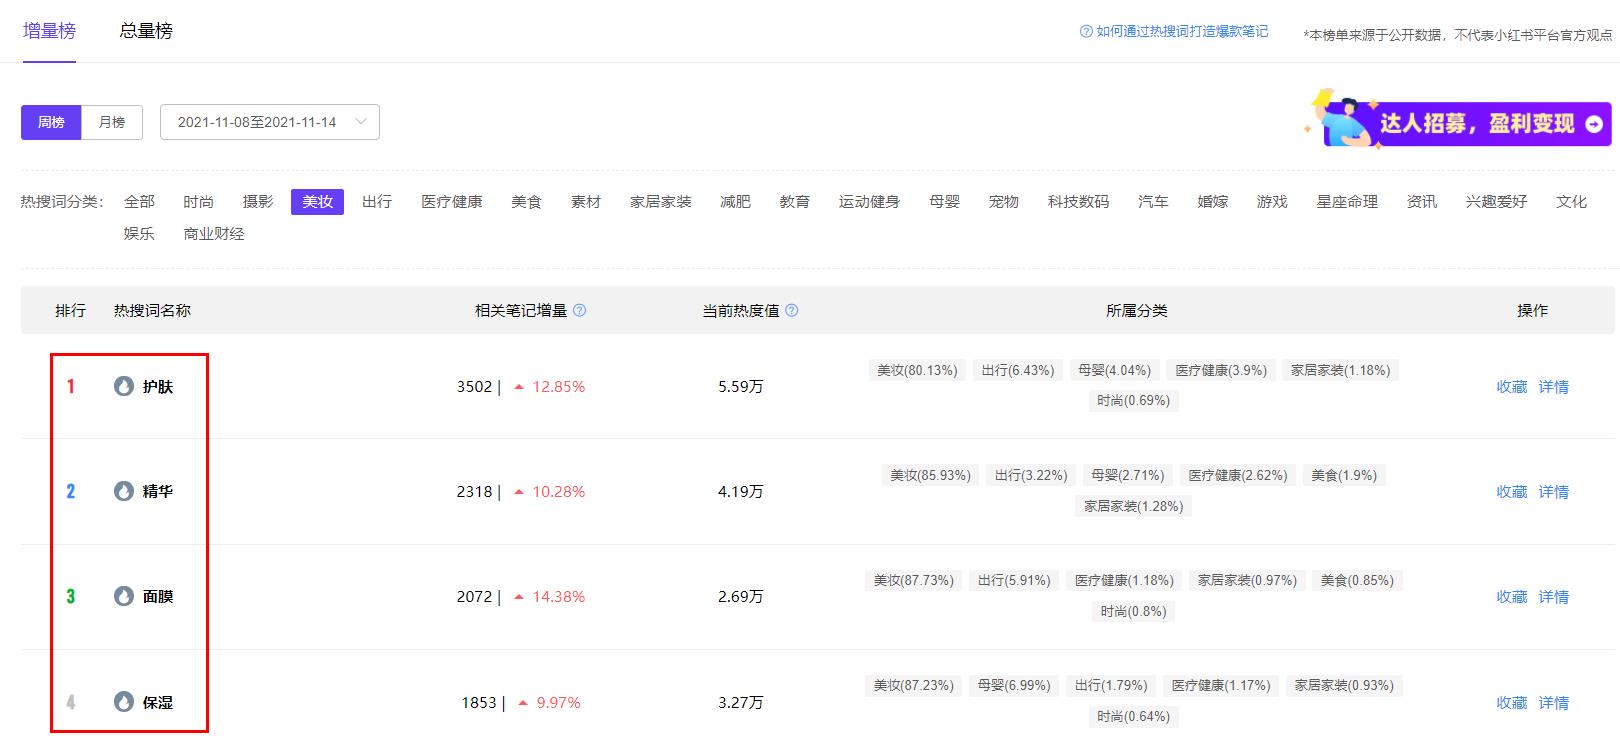Click 收藏 for the 精华 row

1511,492
